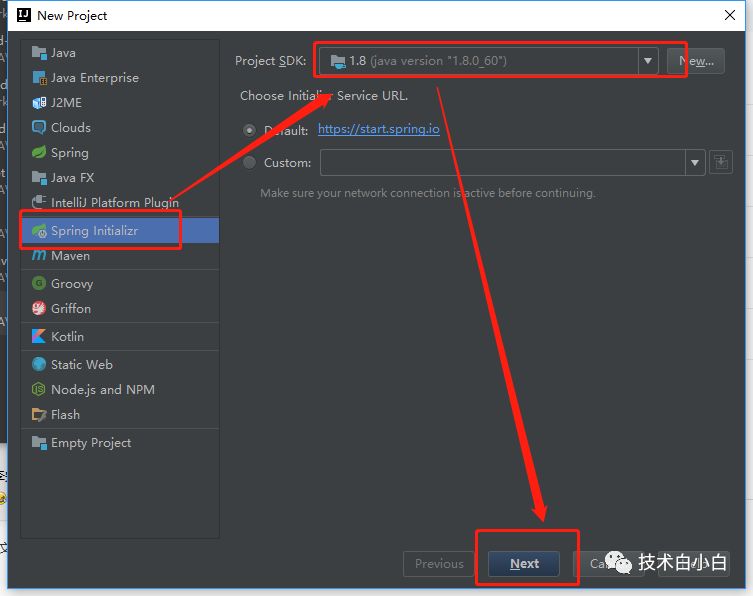Select the Default service URL radio button
753x596 pixels.
pyautogui.click(x=249, y=130)
